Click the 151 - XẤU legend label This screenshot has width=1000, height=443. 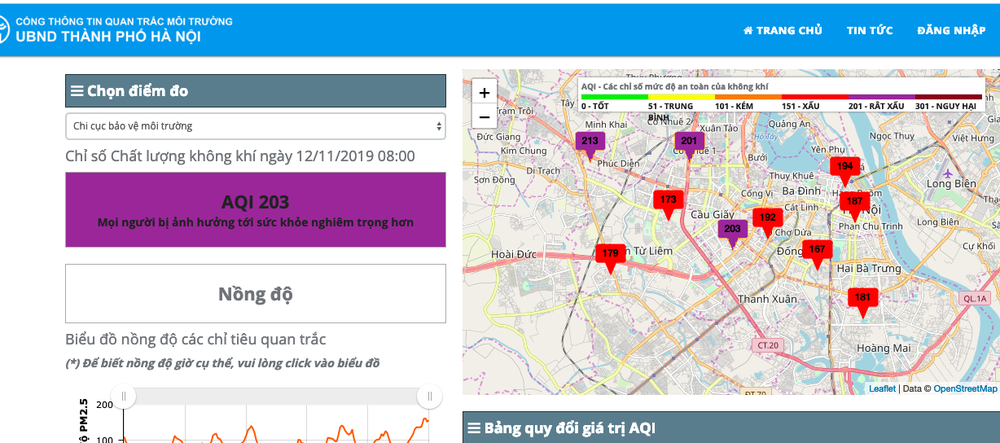(800, 105)
